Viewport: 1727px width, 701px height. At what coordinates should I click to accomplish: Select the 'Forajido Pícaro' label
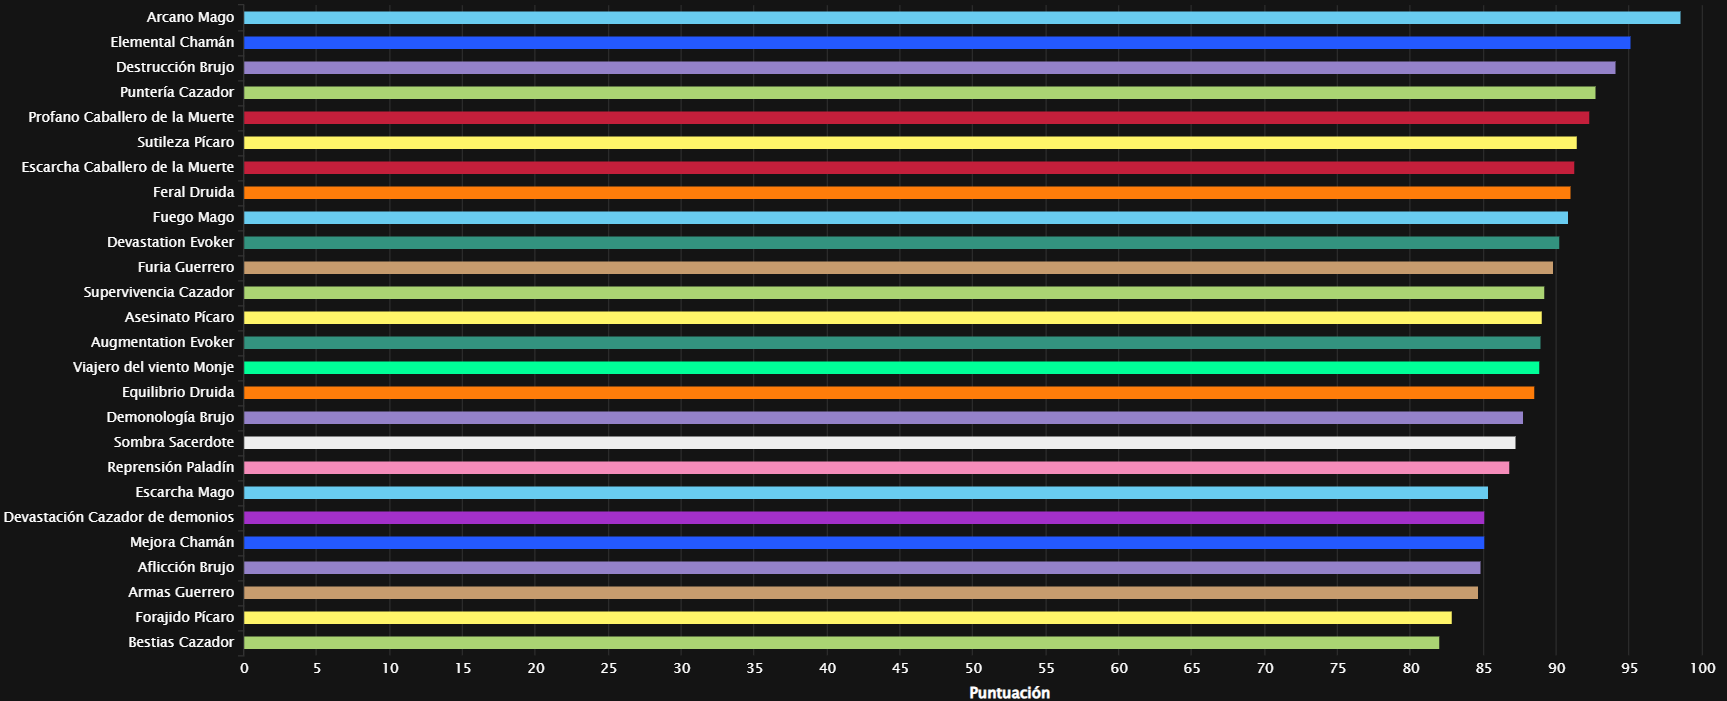click(x=185, y=617)
